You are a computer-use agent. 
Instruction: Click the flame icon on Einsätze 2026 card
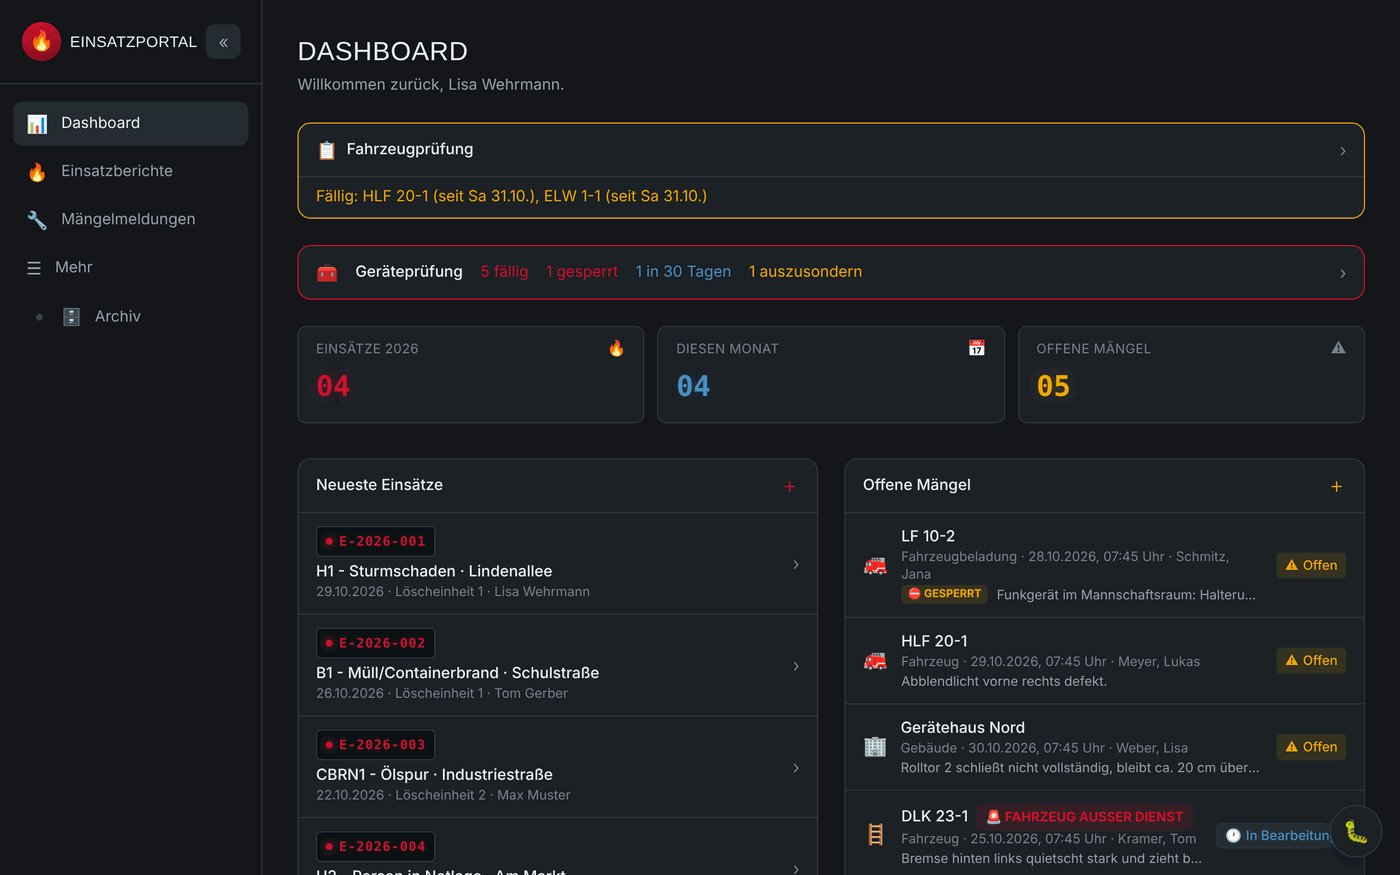coord(616,348)
